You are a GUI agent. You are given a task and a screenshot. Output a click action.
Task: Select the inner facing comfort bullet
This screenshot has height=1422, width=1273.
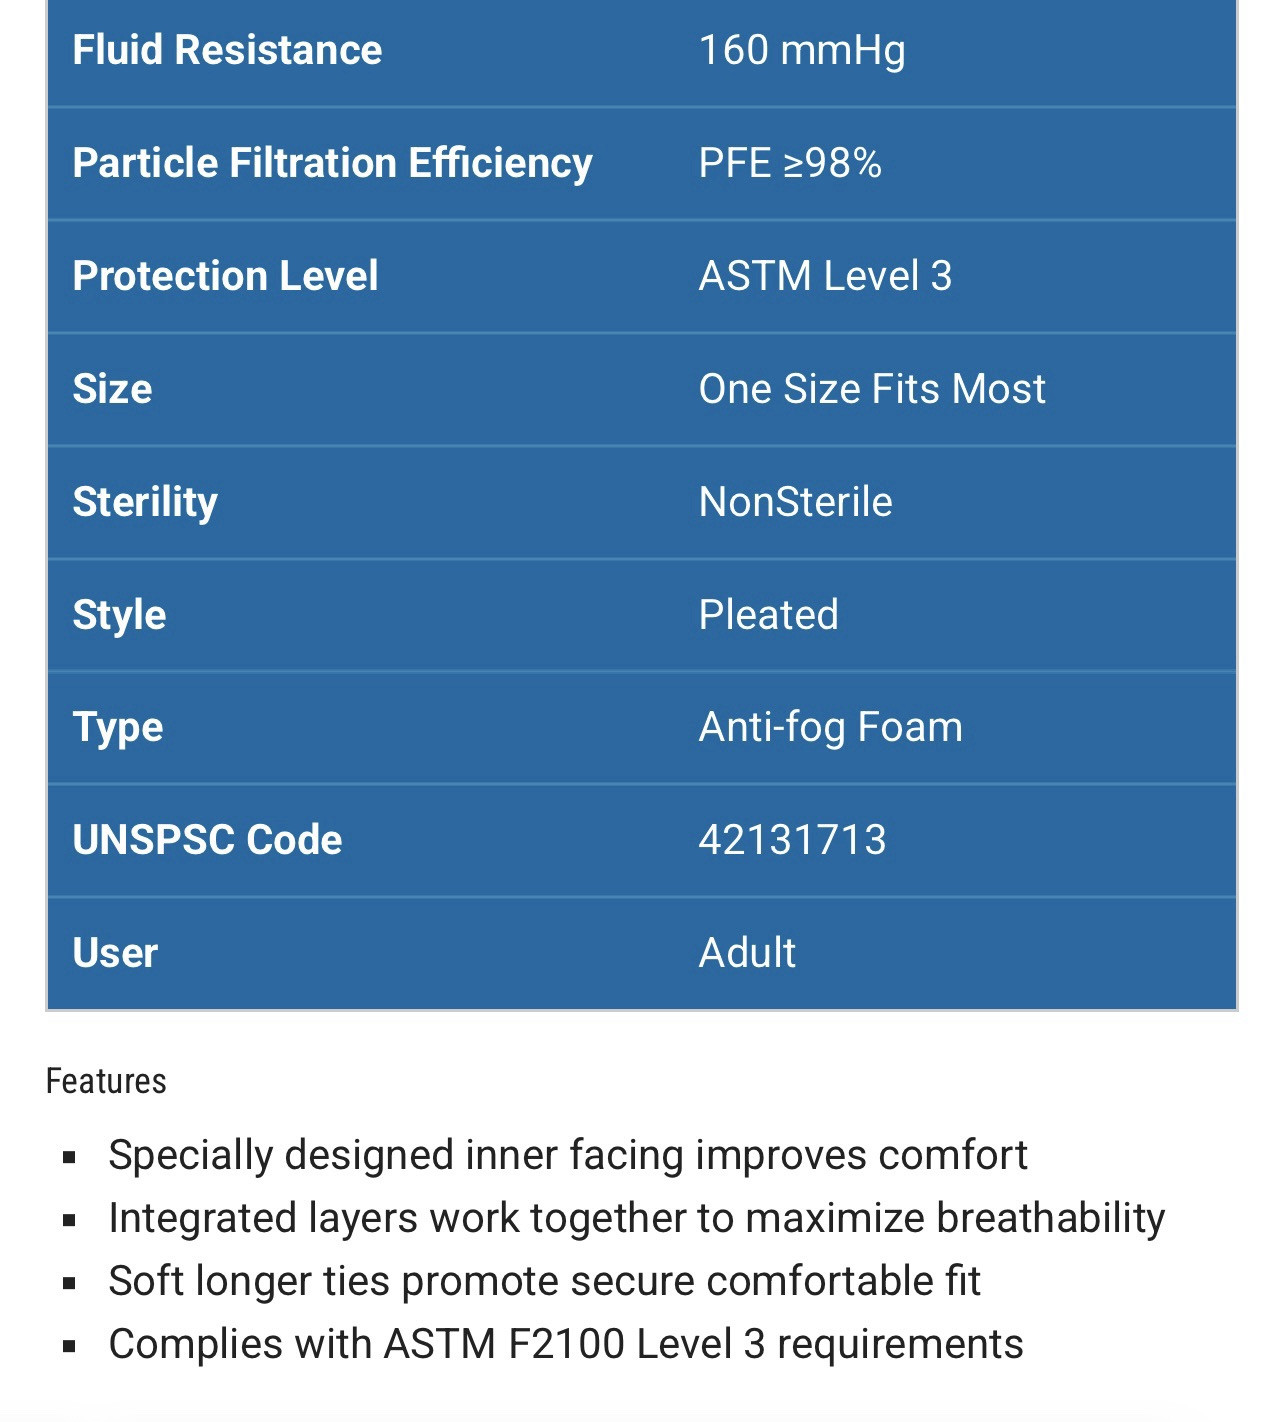click(x=567, y=1155)
